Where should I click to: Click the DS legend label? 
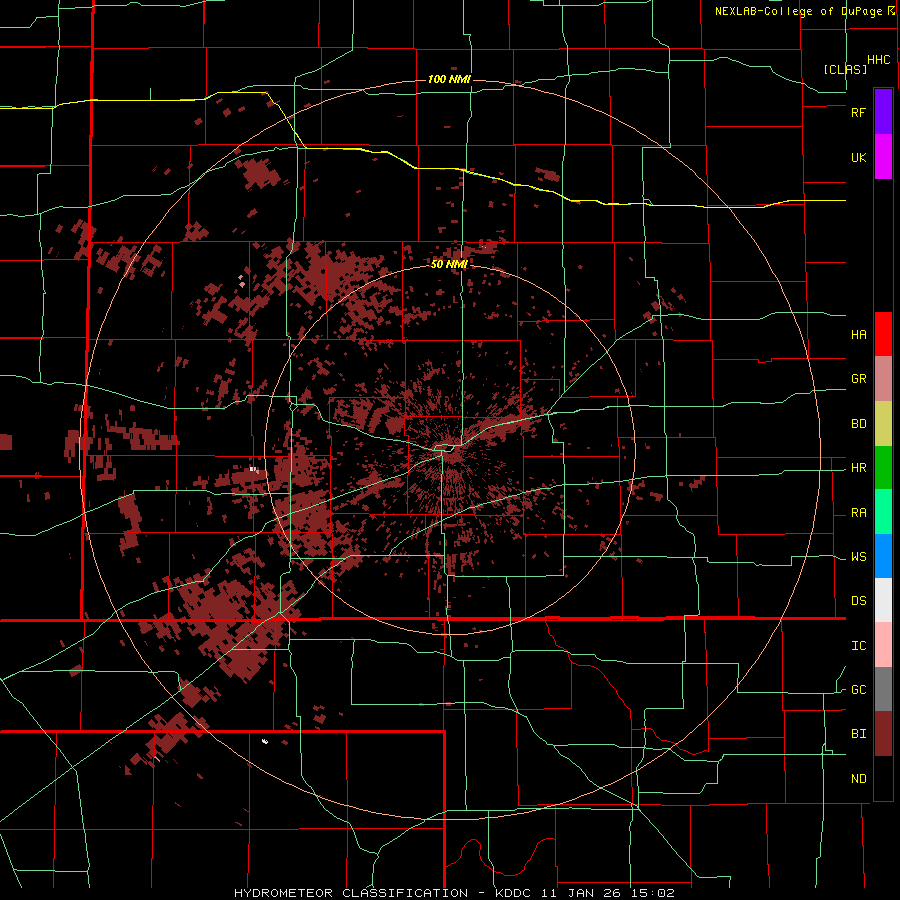pos(858,601)
